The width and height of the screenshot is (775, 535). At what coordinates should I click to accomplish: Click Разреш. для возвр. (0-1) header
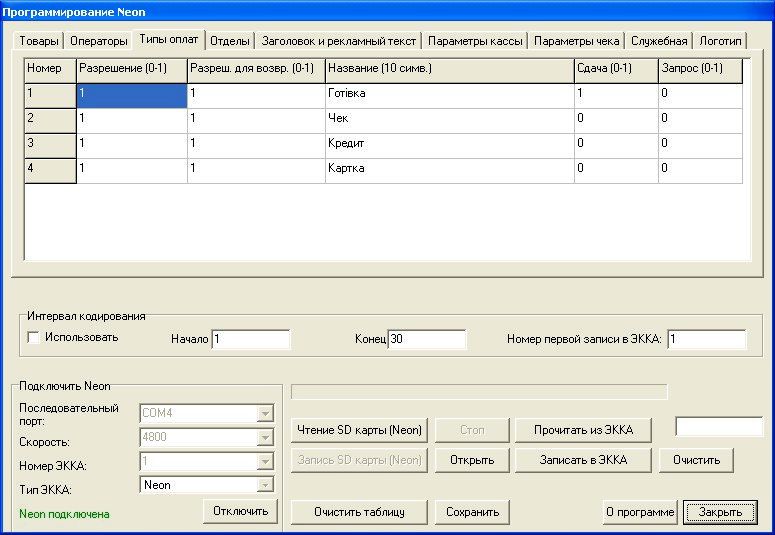pyautogui.click(x=257, y=71)
